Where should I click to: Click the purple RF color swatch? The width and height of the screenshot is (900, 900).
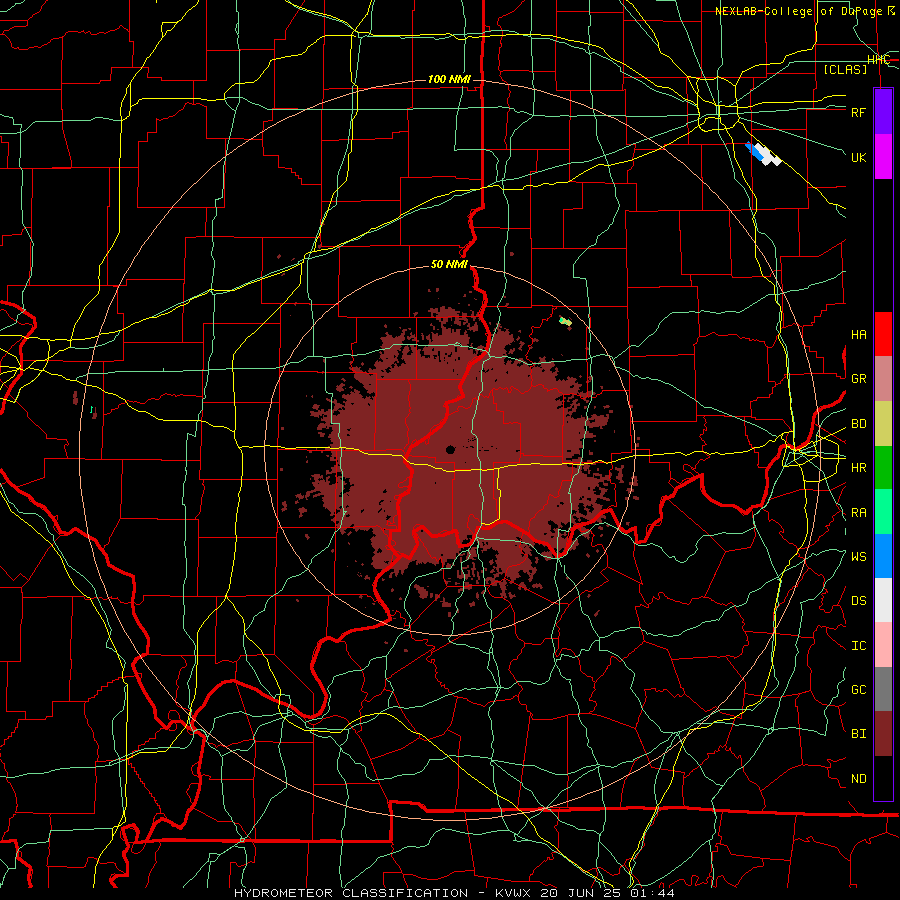pyautogui.click(x=883, y=112)
